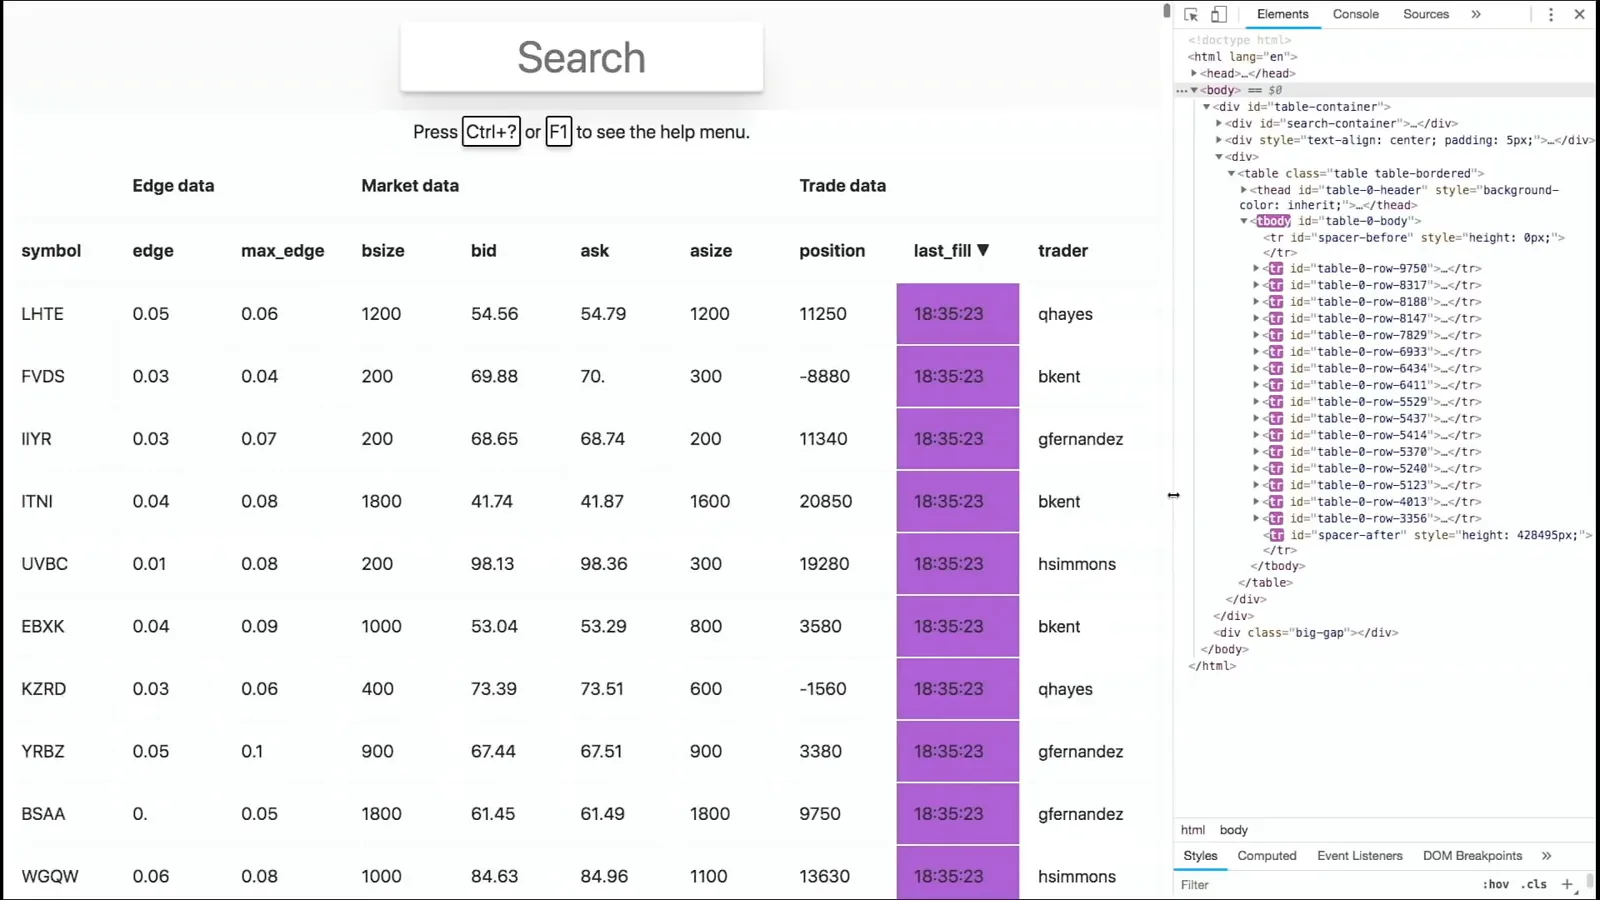Sort by the symbol column header

click(x=51, y=251)
